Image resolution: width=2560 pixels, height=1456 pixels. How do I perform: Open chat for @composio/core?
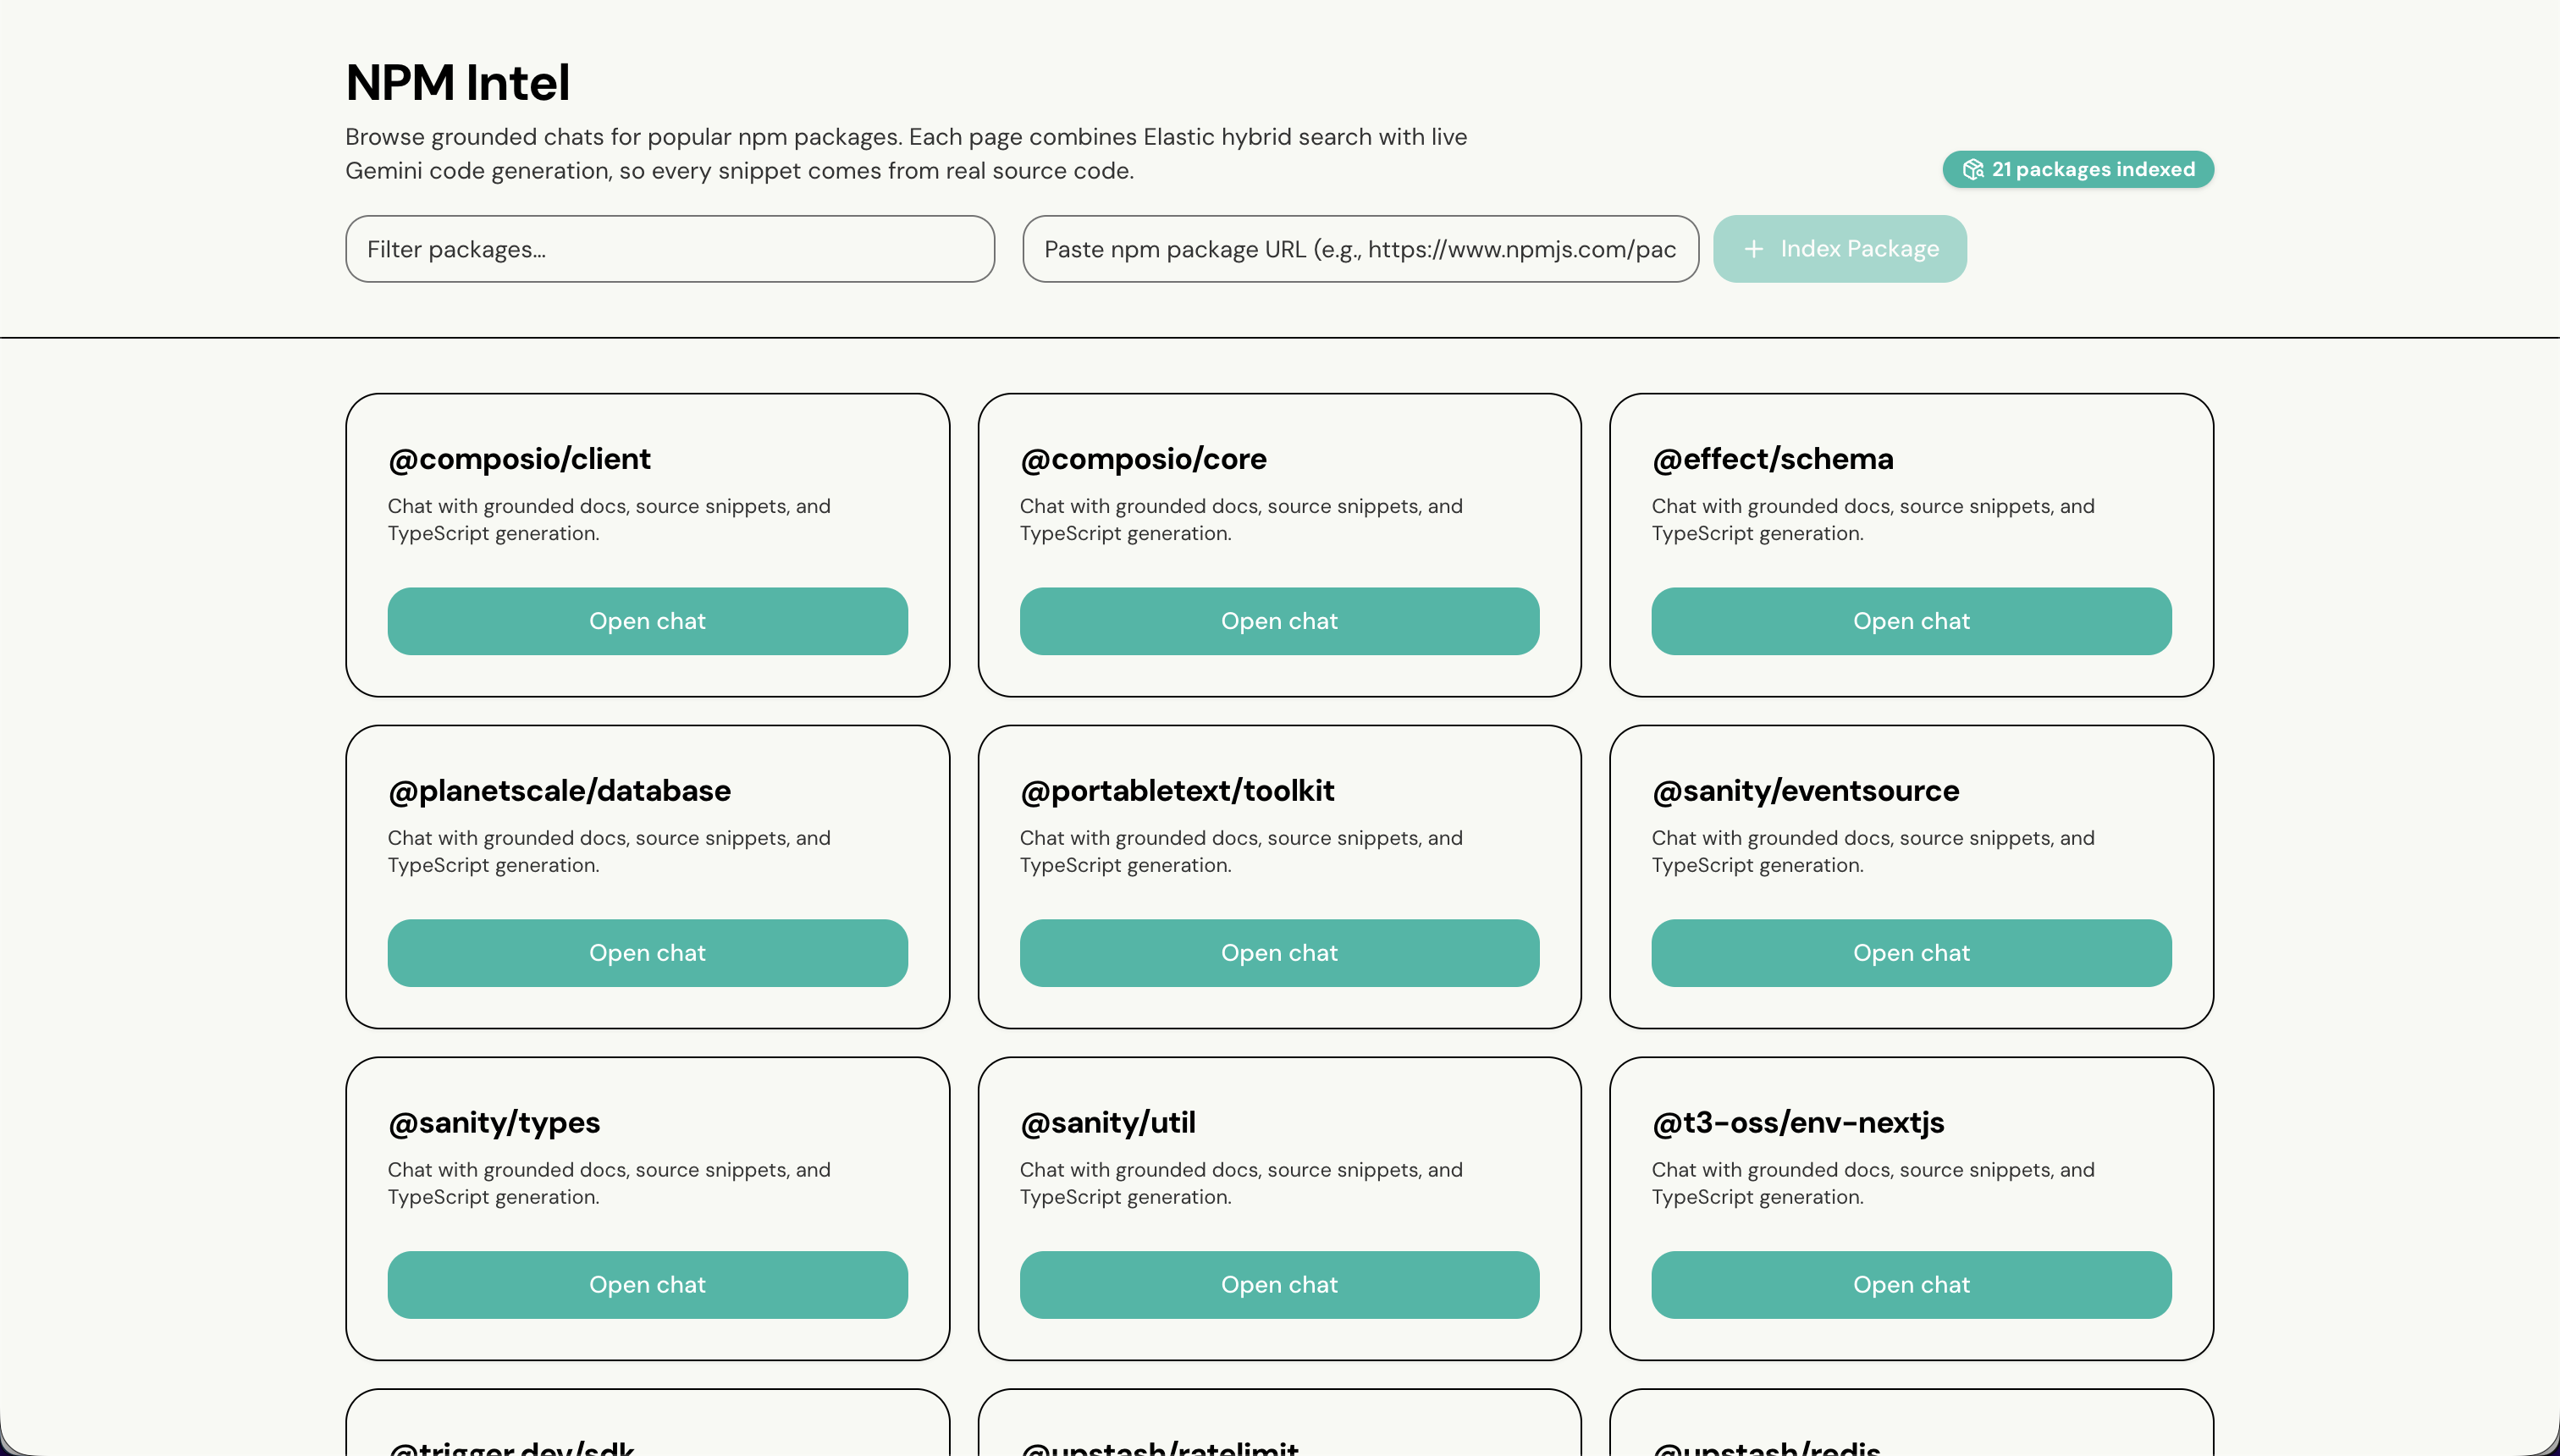point(1279,621)
